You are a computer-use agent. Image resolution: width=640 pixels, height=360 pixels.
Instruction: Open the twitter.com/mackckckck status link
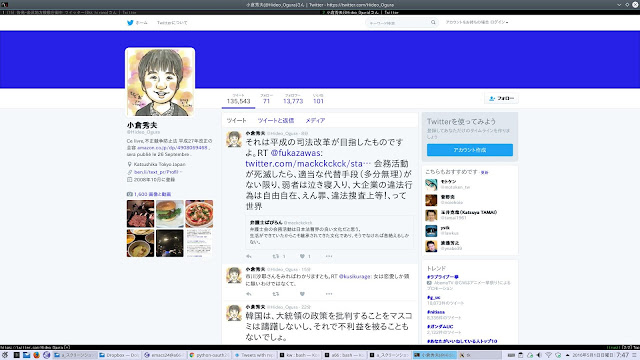tap(308, 164)
